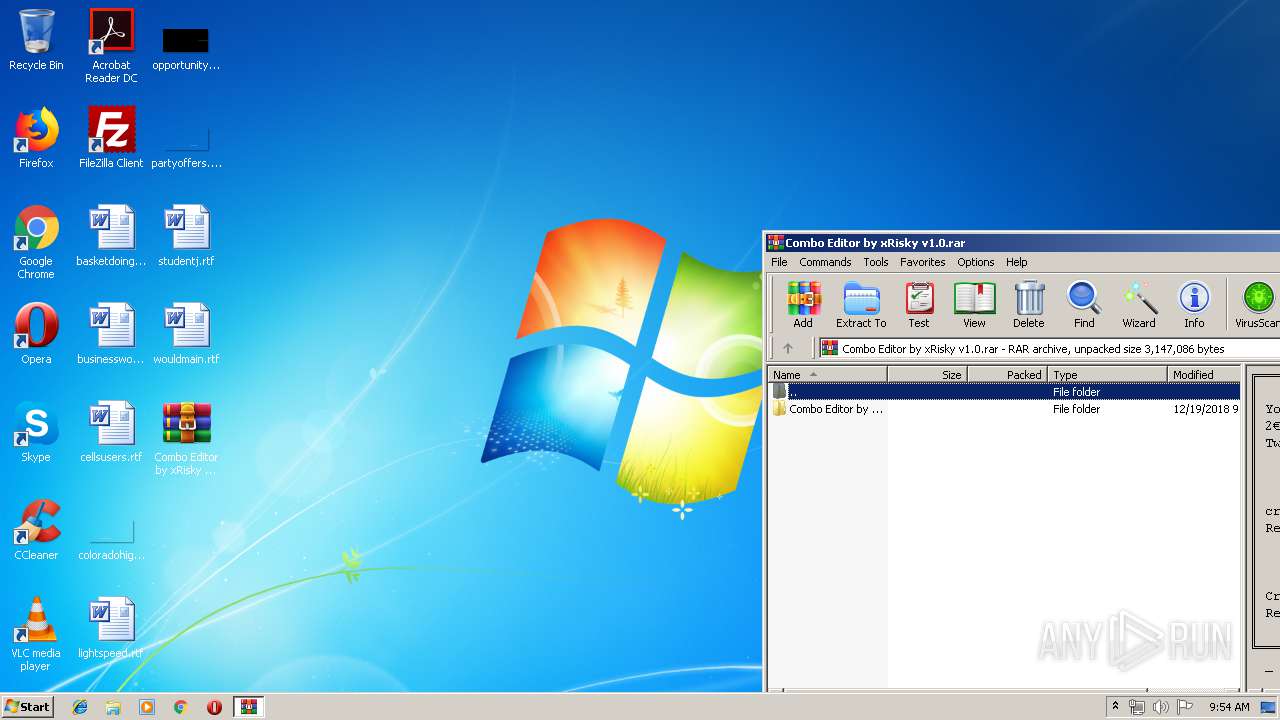Select the parent folder '..' row
Image resolution: width=1280 pixels, height=720 pixels.
pyautogui.click(x=1004, y=392)
